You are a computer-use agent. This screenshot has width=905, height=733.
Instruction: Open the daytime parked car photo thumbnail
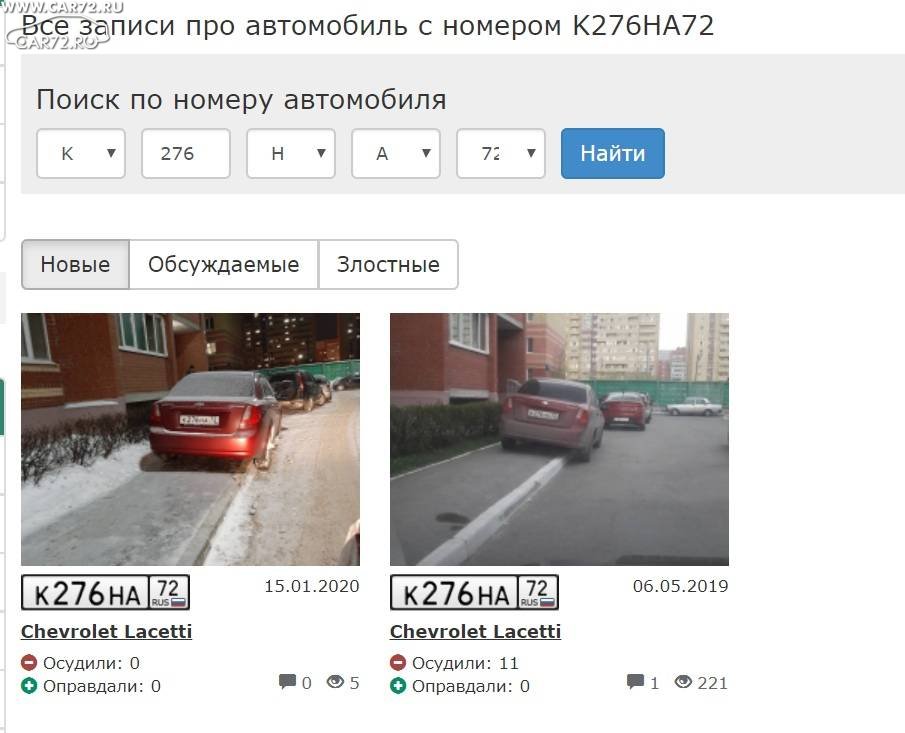click(559, 439)
